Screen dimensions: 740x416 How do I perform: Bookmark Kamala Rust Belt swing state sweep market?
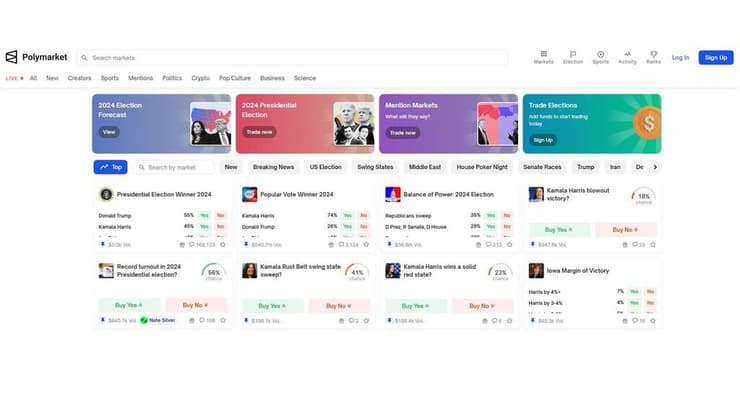tap(366, 321)
